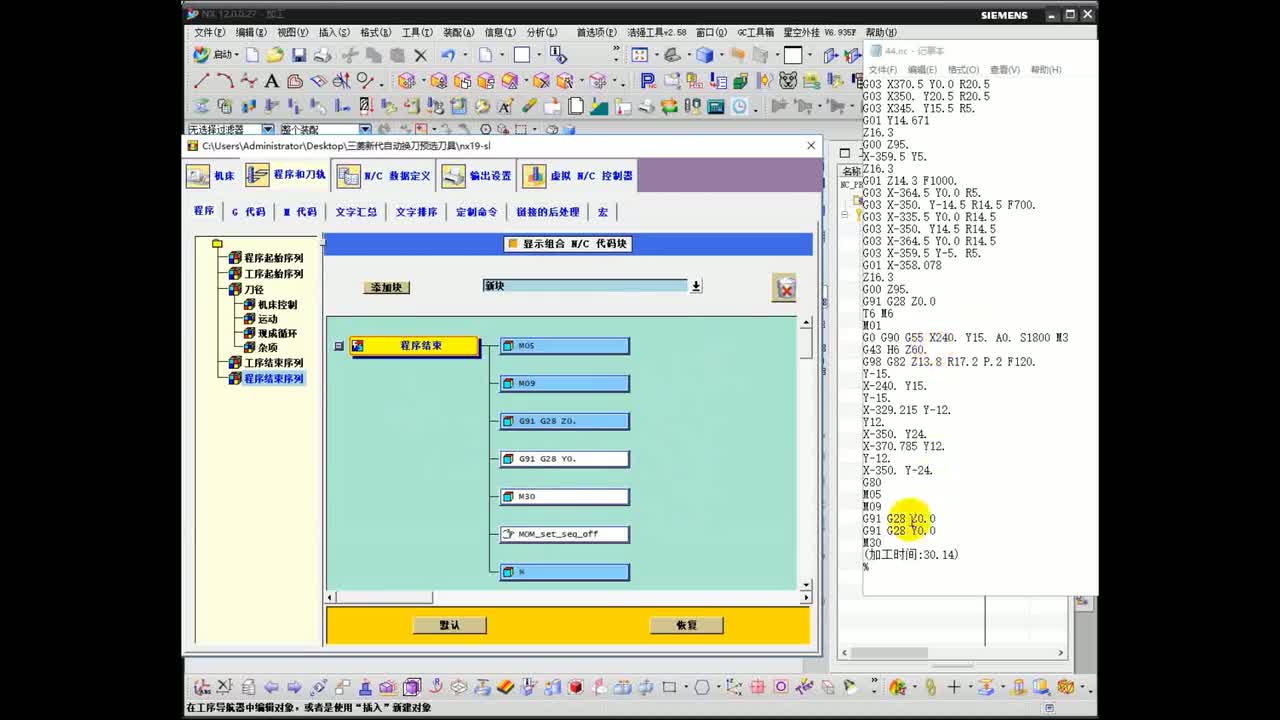Viewport: 1280px width, 720px height.
Task: Open the 定制命令 sub-tab
Action: point(476,212)
